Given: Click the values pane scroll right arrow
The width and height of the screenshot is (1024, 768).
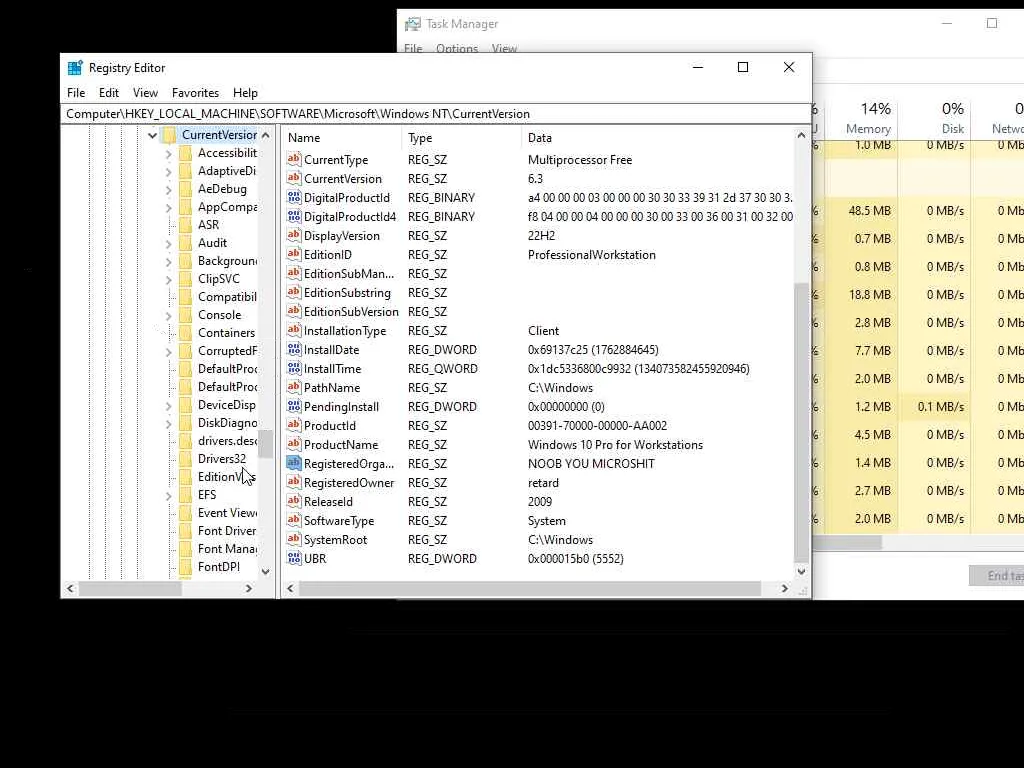Looking at the screenshot, I should [784, 588].
